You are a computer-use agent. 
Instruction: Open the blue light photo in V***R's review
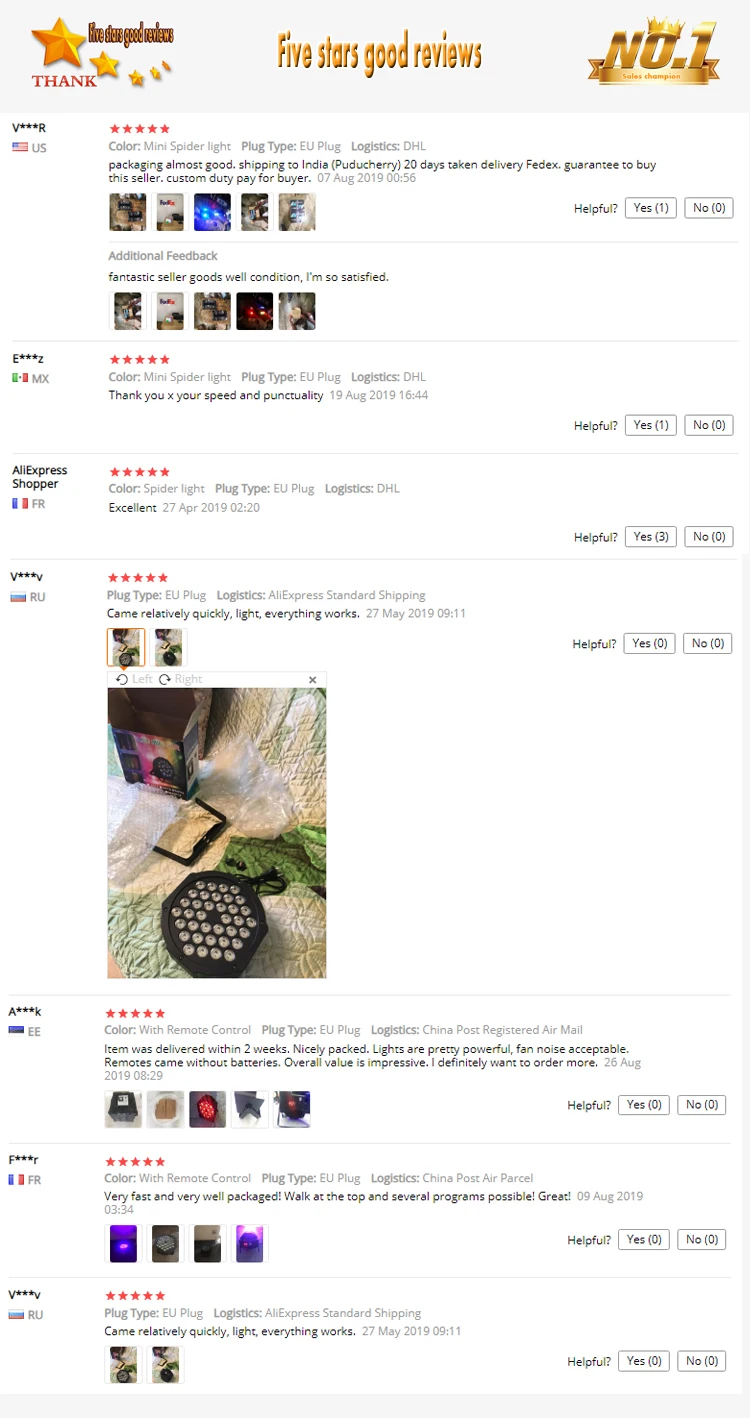(x=212, y=212)
